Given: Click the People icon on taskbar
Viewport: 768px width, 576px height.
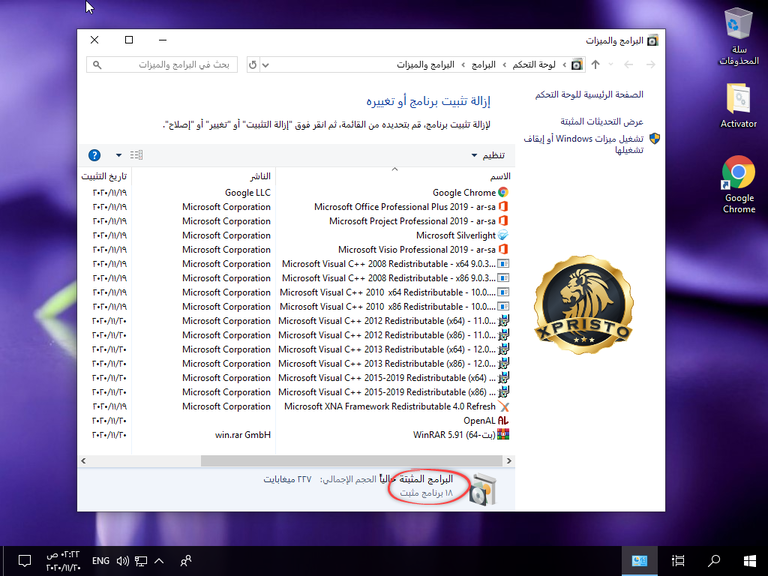Looking at the screenshot, I should pos(186,561).
